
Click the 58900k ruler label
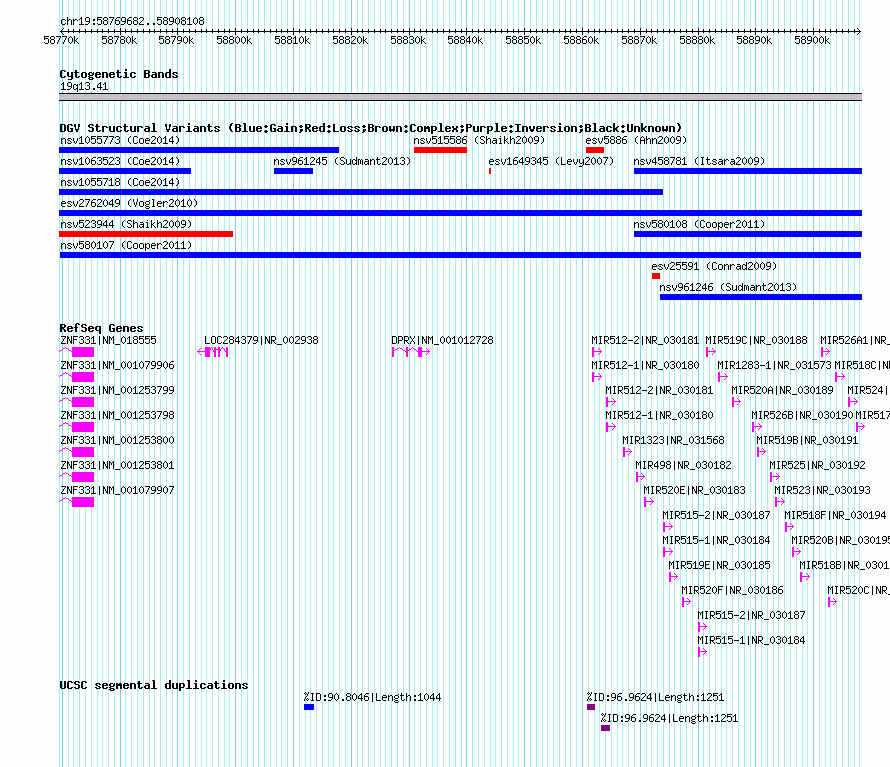click(x=812, y=40)
